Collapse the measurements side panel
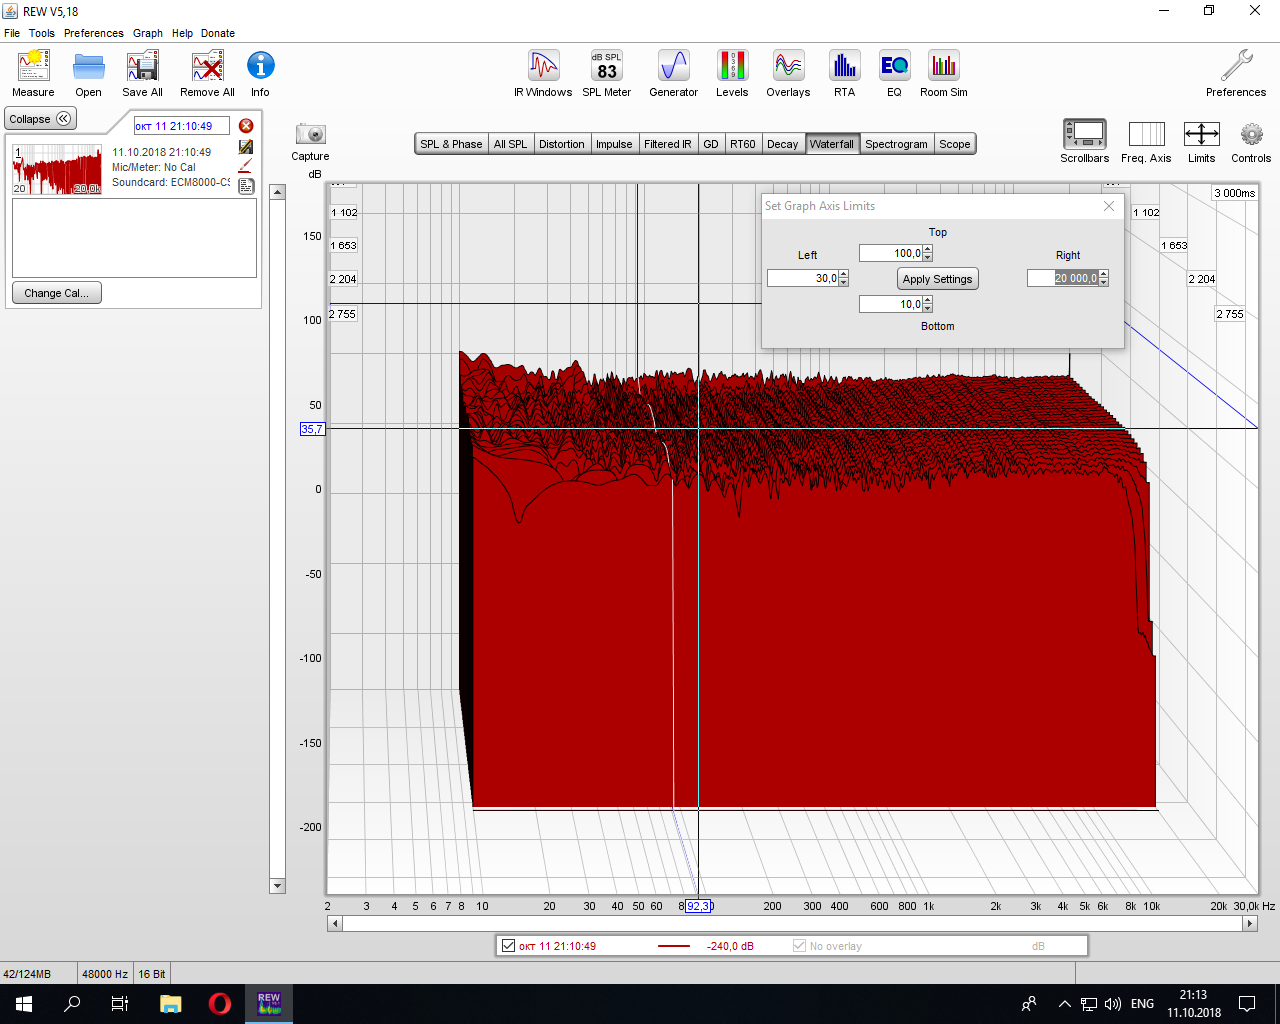This screenshot has width=1280, height=1024. pos(40,119)
